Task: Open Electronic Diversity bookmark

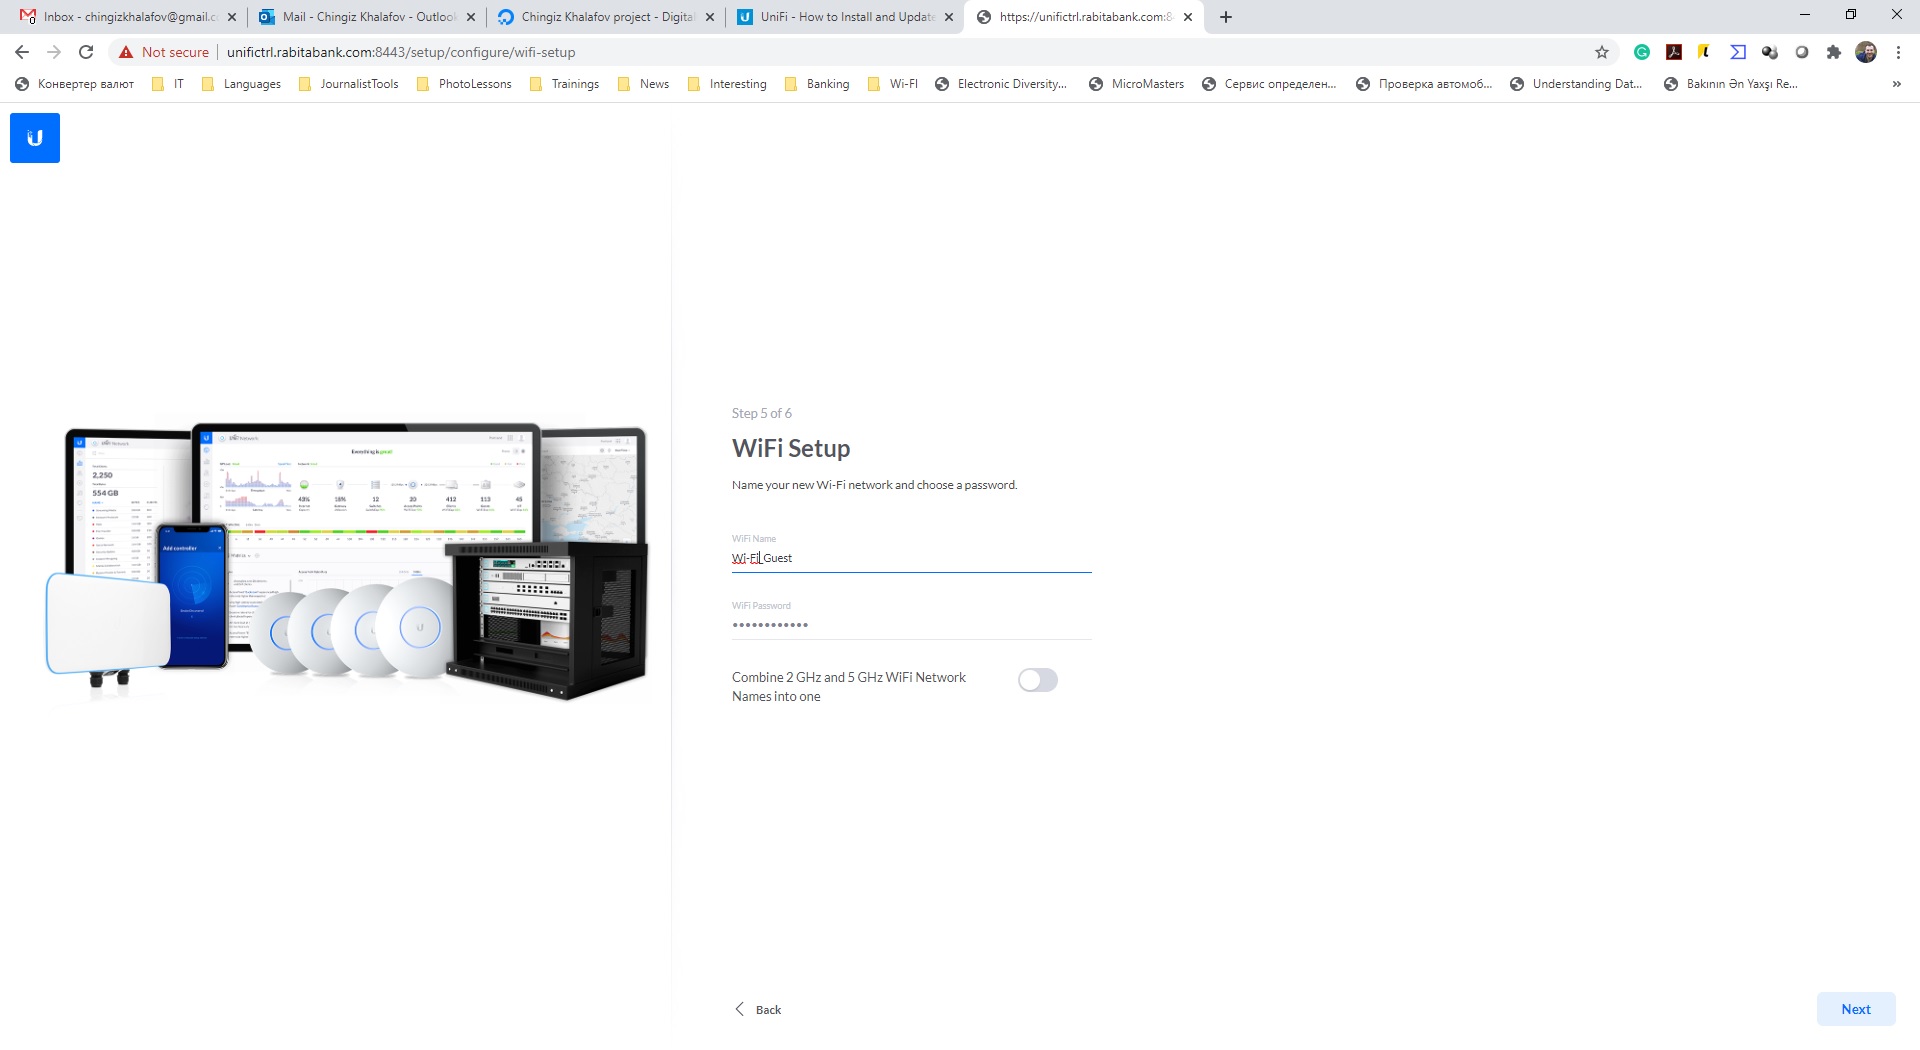Action: pyautogui.click(x=1001, y=84)
